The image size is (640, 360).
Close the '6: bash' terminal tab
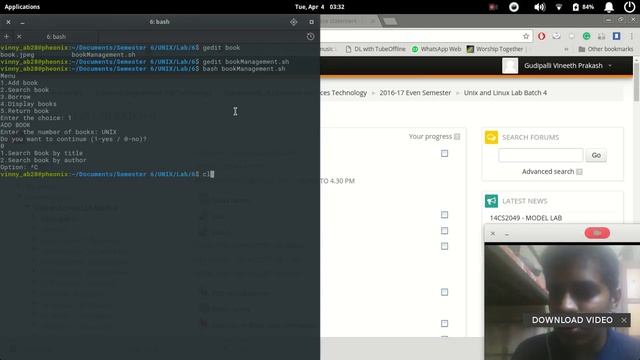tap(19, 36)
